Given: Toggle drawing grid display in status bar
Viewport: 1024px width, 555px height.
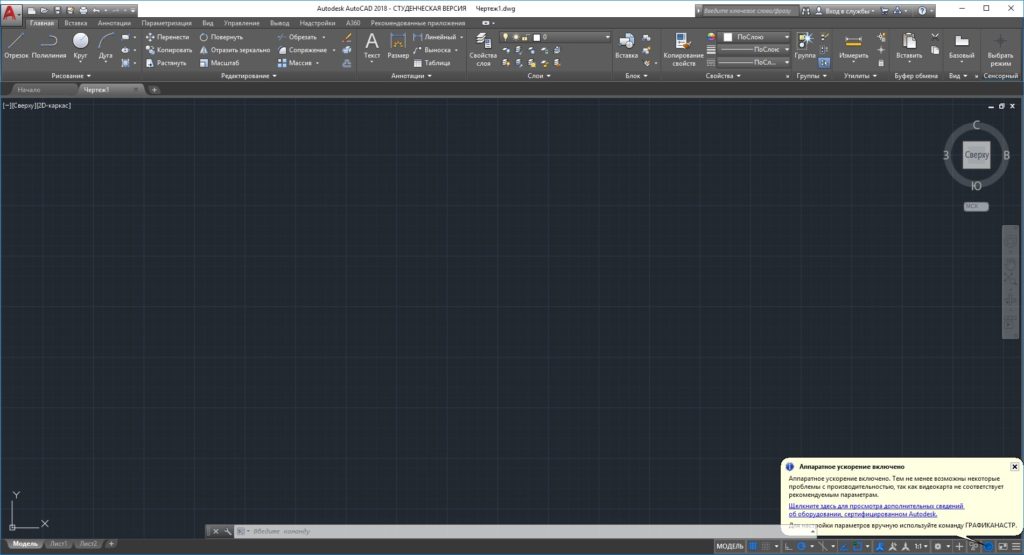Looking at the screenshot, I should click(753, 546).
